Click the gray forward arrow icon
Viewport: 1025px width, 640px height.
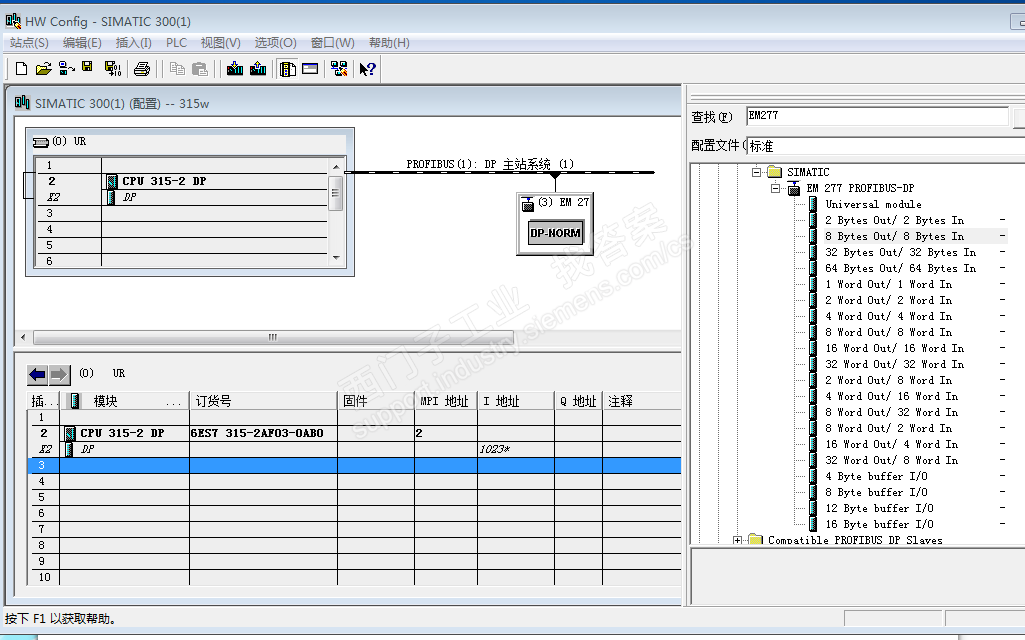click(x=59, y=375)
